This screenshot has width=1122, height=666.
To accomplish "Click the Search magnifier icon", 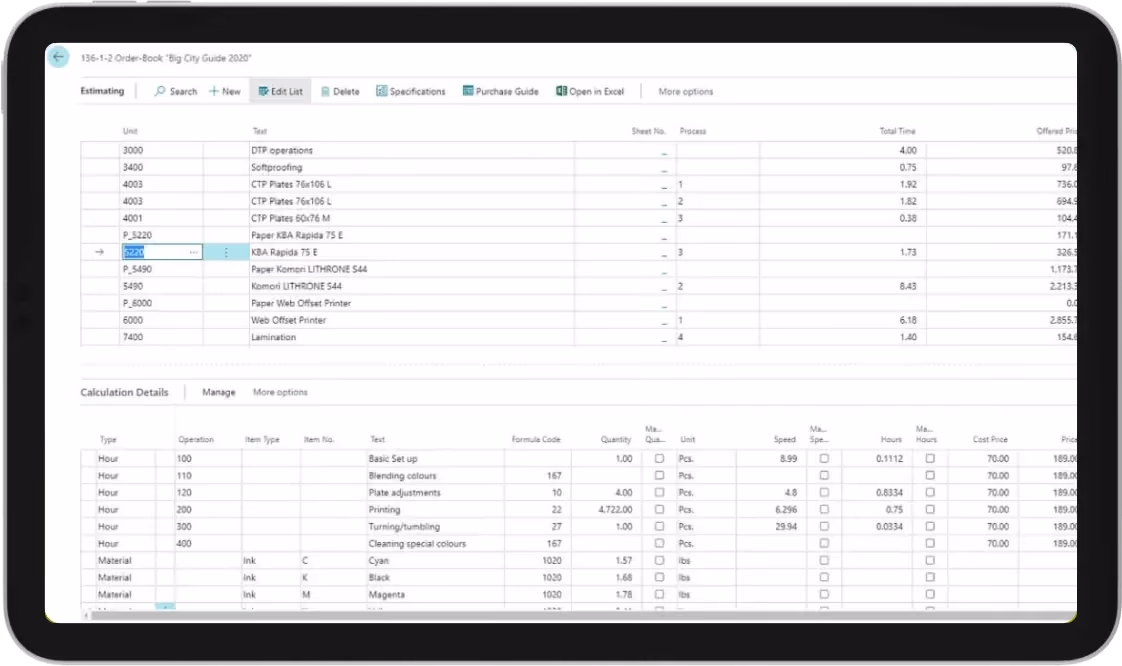I will pyautogui.click(x=160, y=92).
